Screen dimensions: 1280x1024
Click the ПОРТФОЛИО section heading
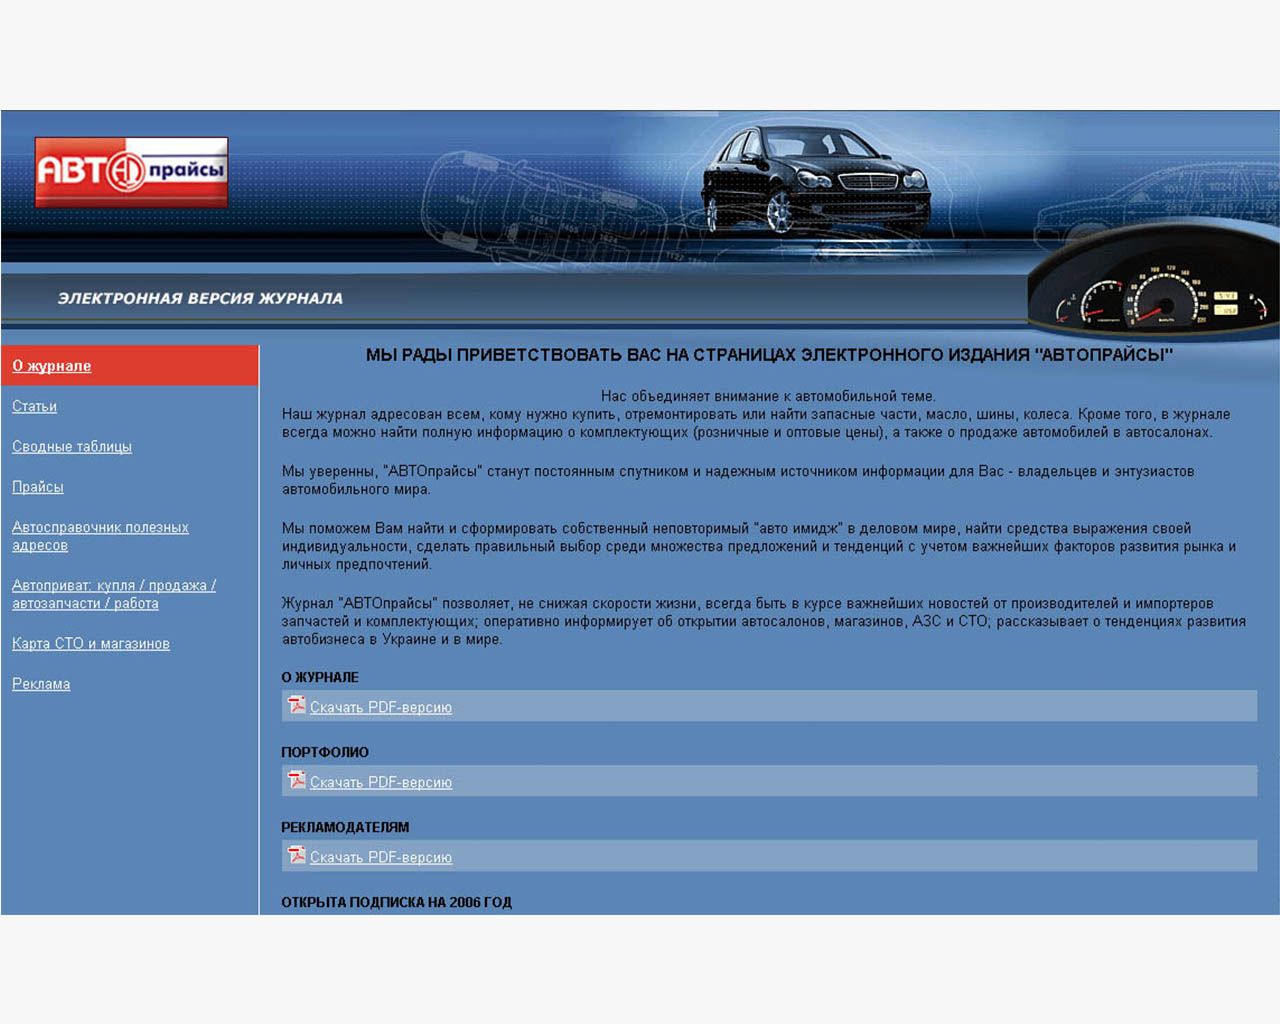pos(325,752)
